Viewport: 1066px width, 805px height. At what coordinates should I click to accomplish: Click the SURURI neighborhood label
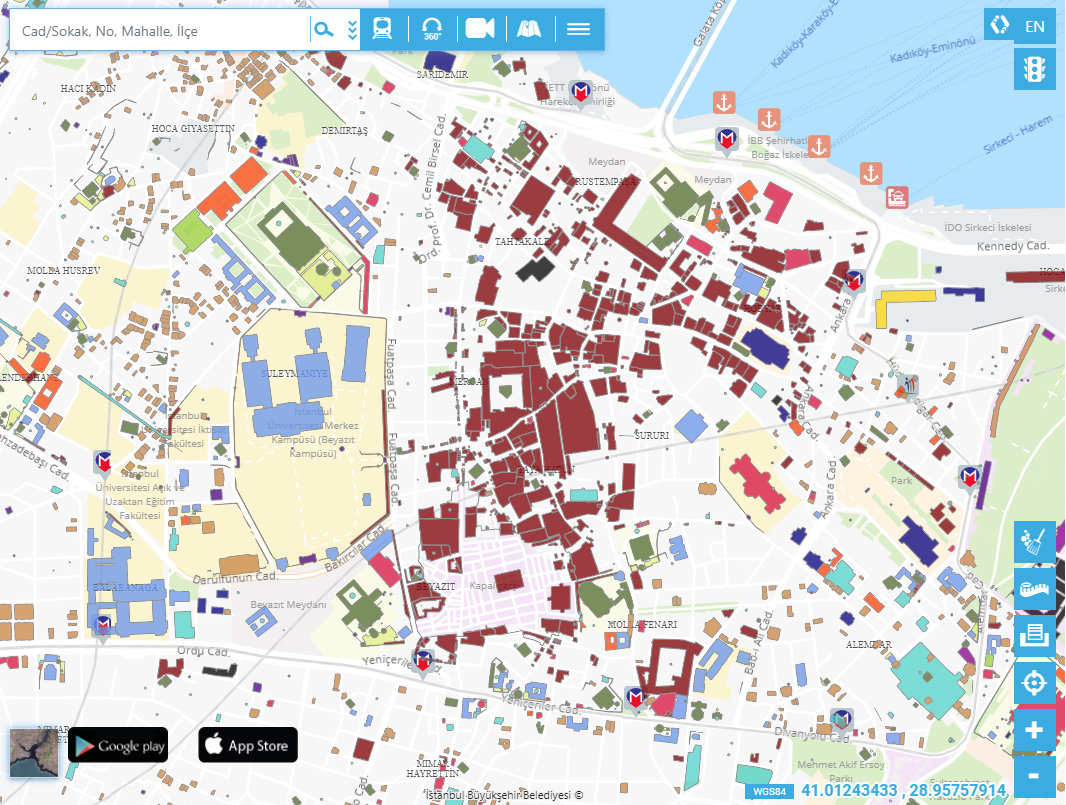pos(652,435)
